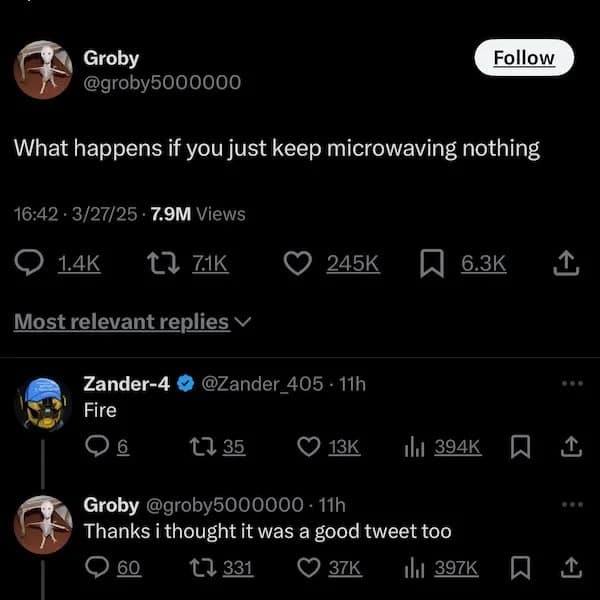The height and width of the screenshot is (600, 600).
Task: Bookmark the main tweet
Action: point(430,263)
